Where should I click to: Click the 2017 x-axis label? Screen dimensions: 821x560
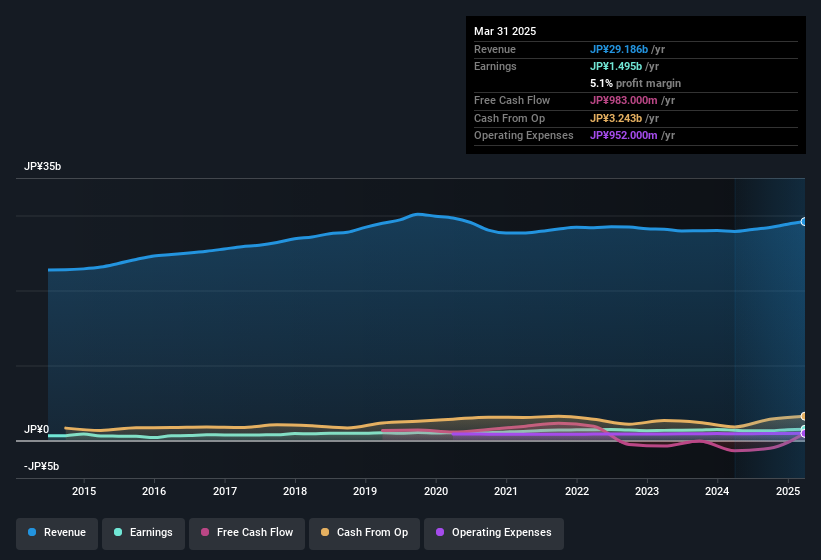225,491
